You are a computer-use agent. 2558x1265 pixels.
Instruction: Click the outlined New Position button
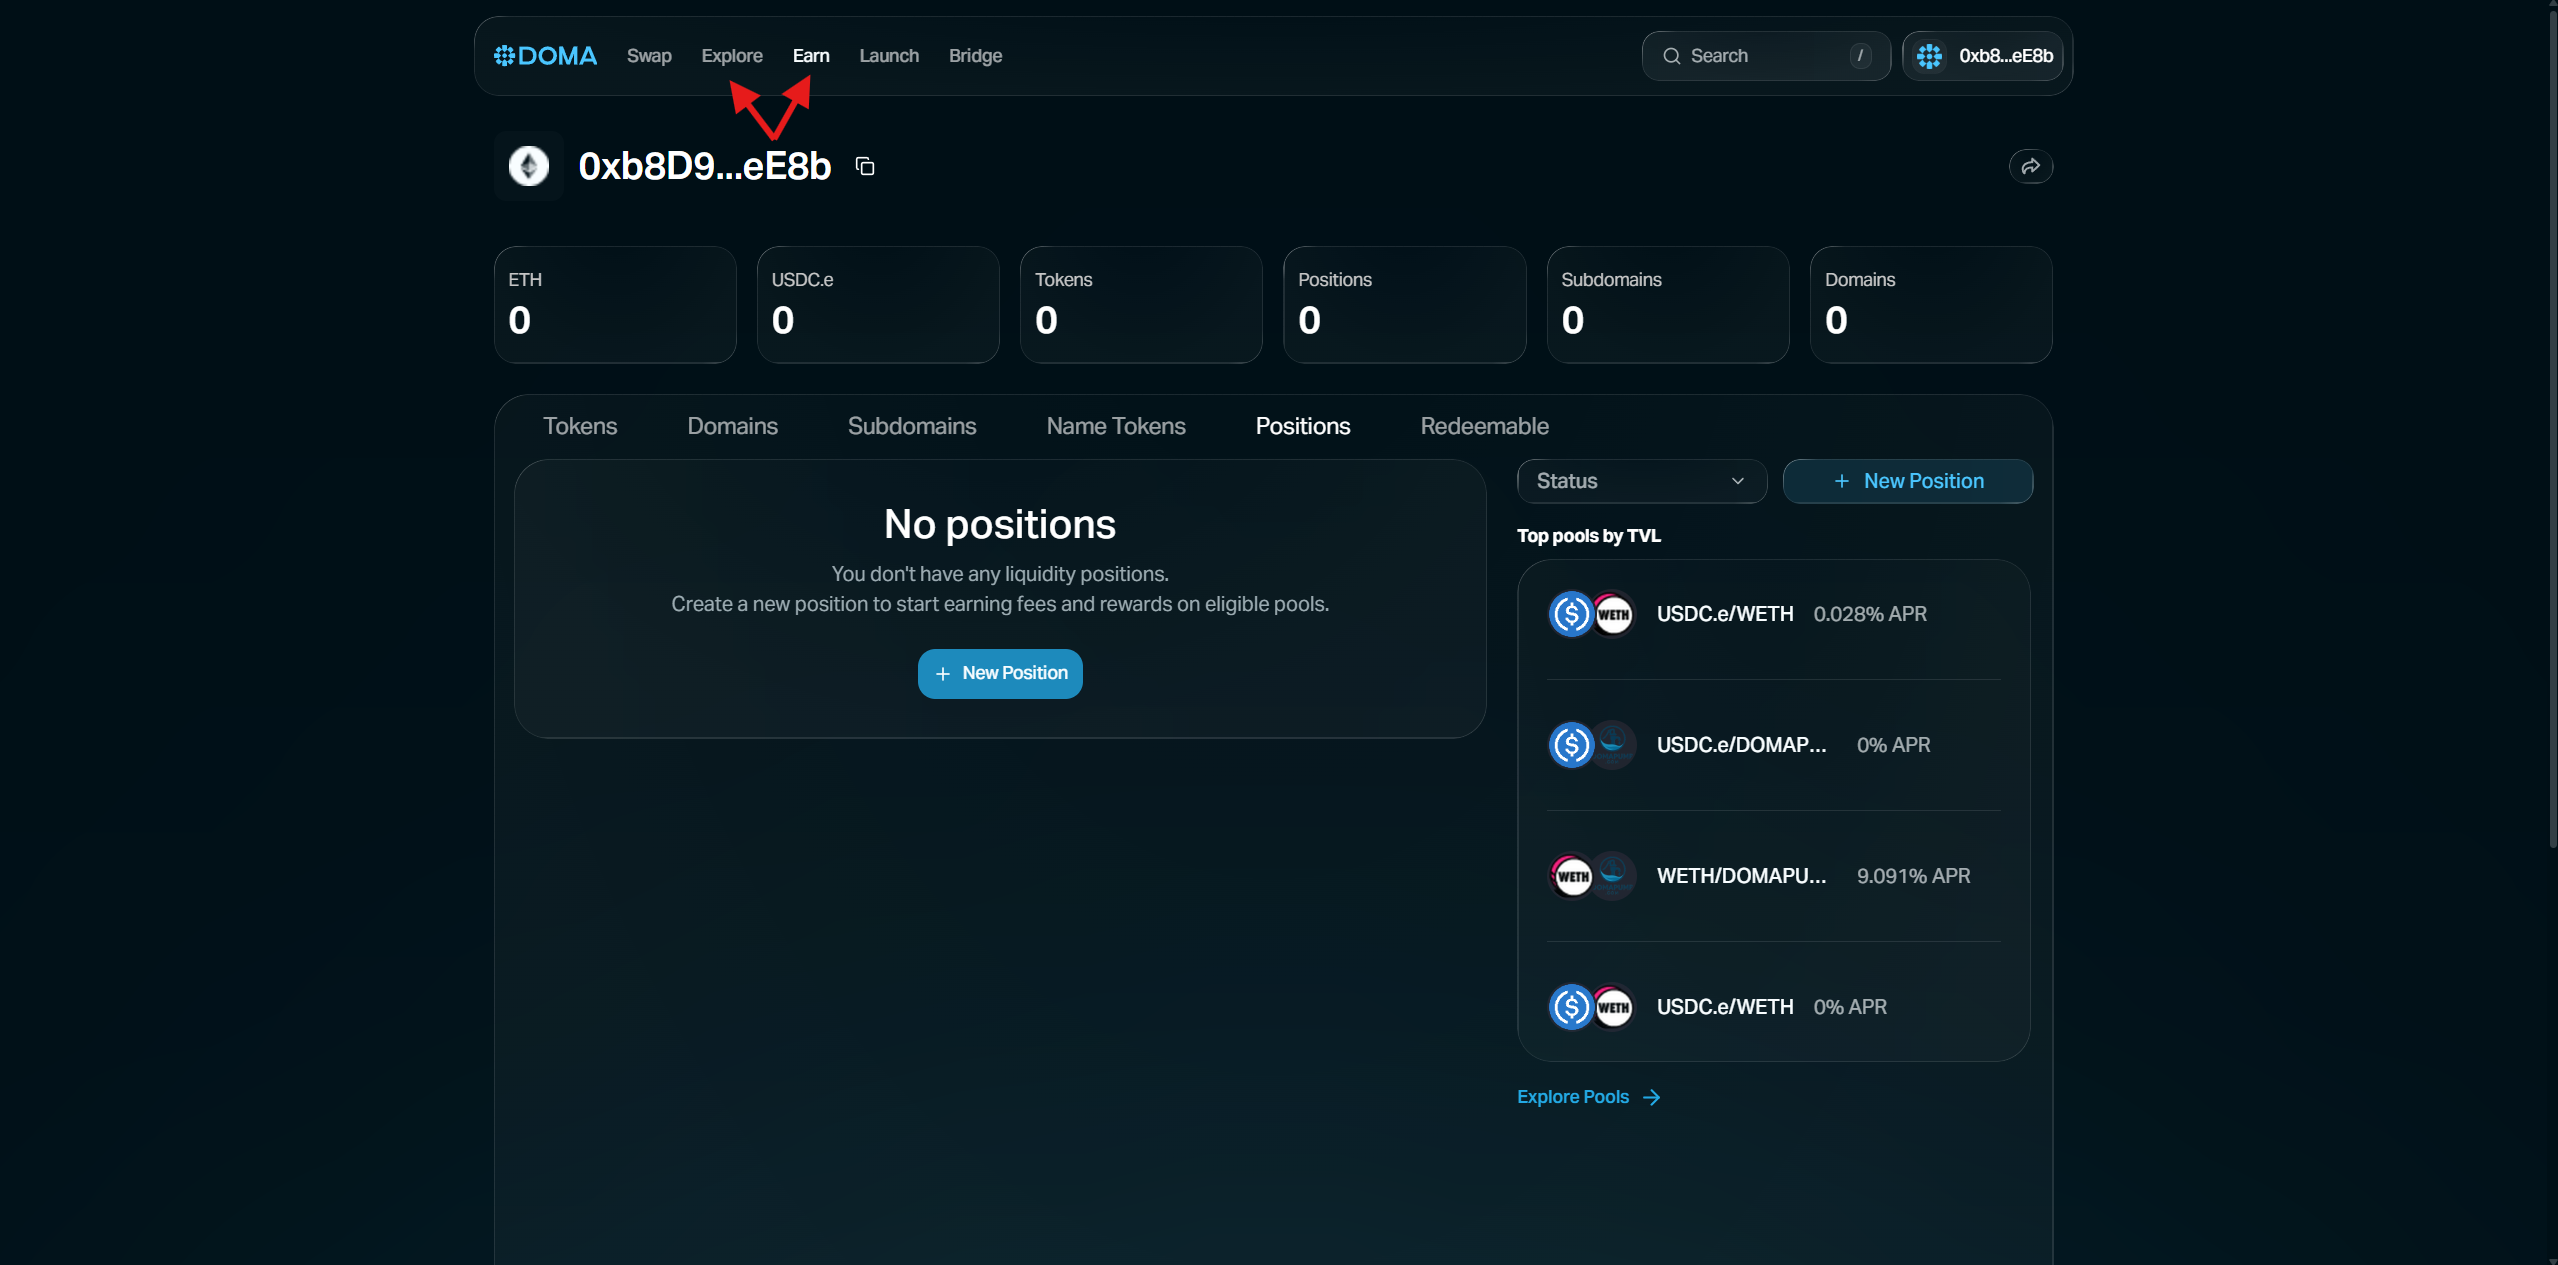point(1907,481)
